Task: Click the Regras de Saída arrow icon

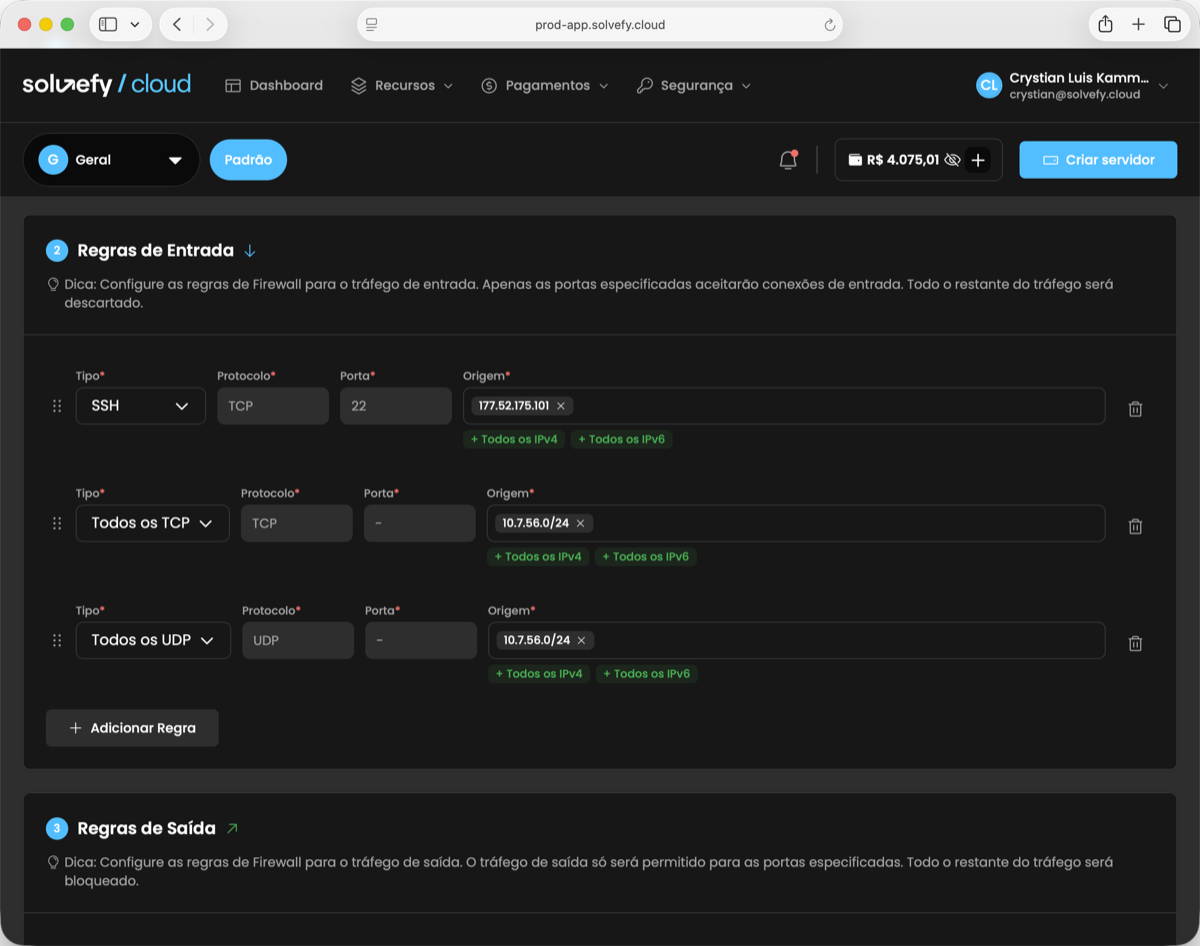Action: pos(232,828)
